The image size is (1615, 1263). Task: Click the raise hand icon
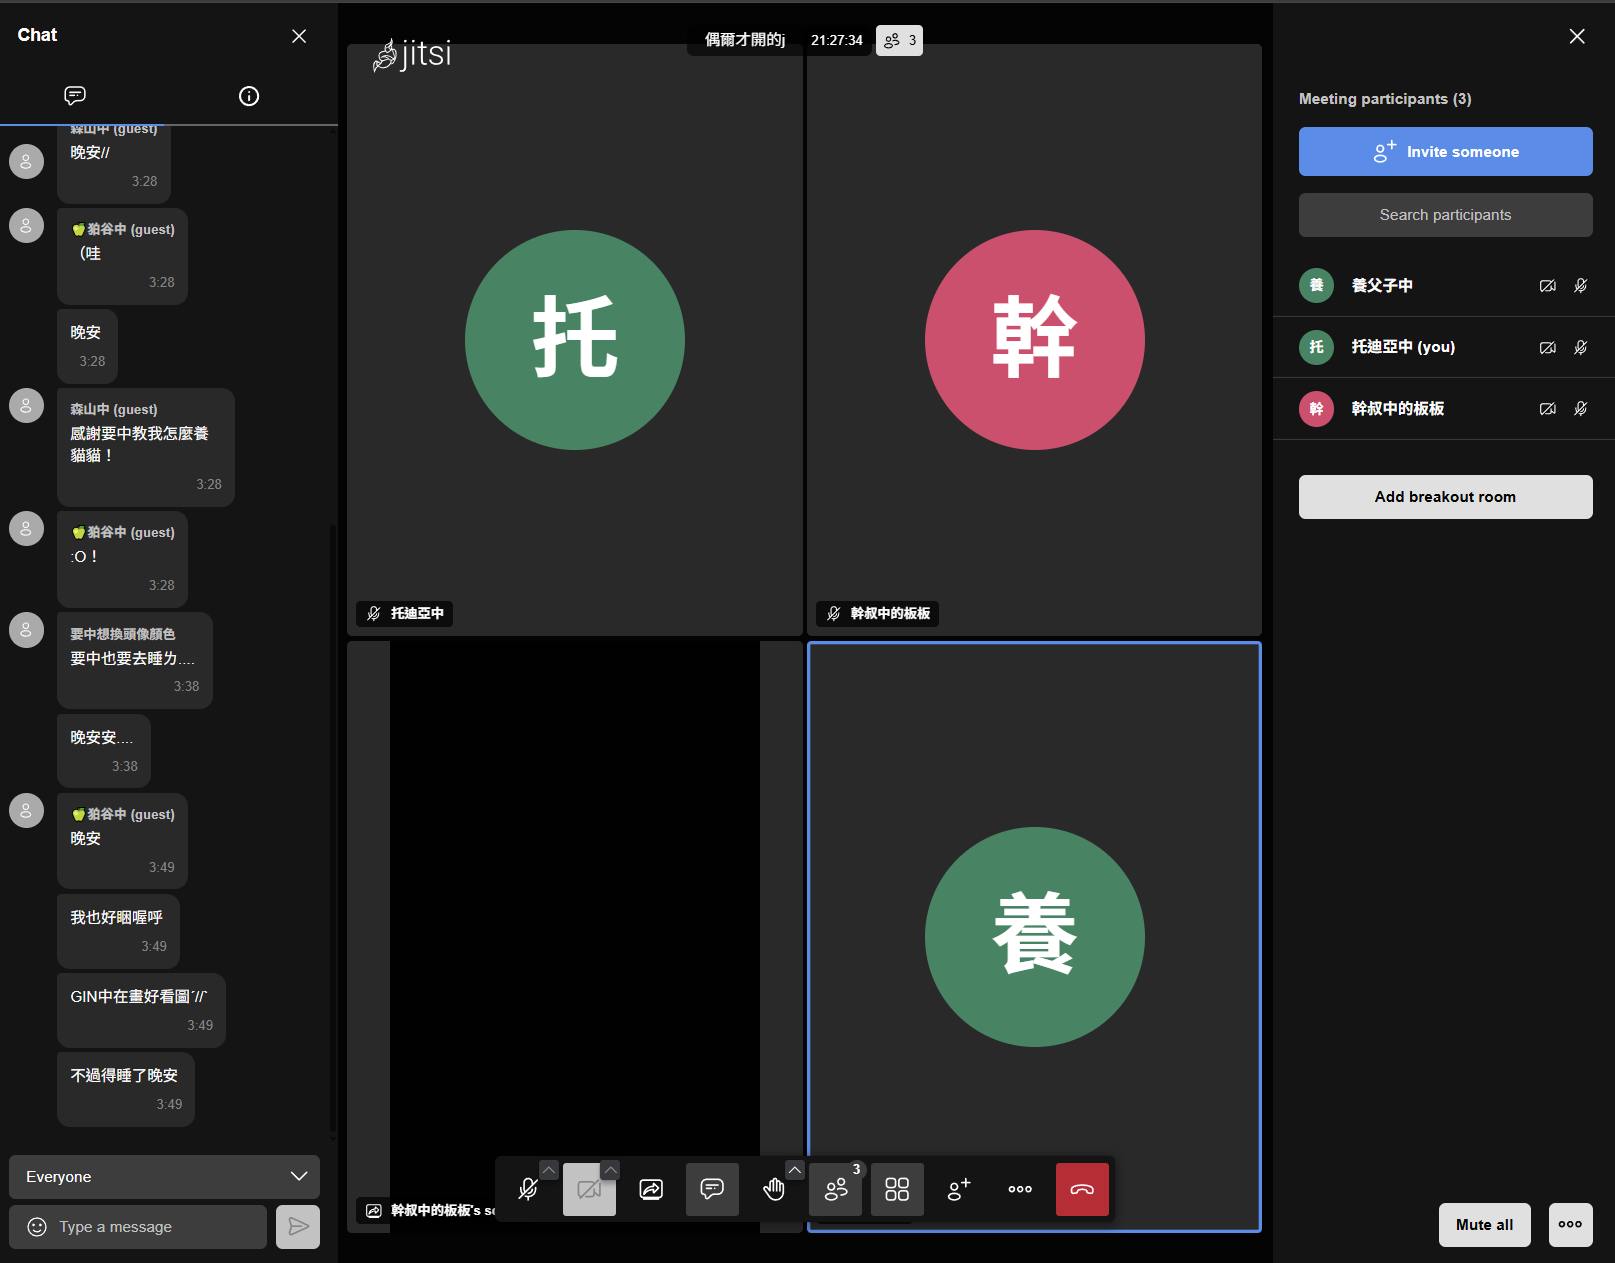[773, 1189]
